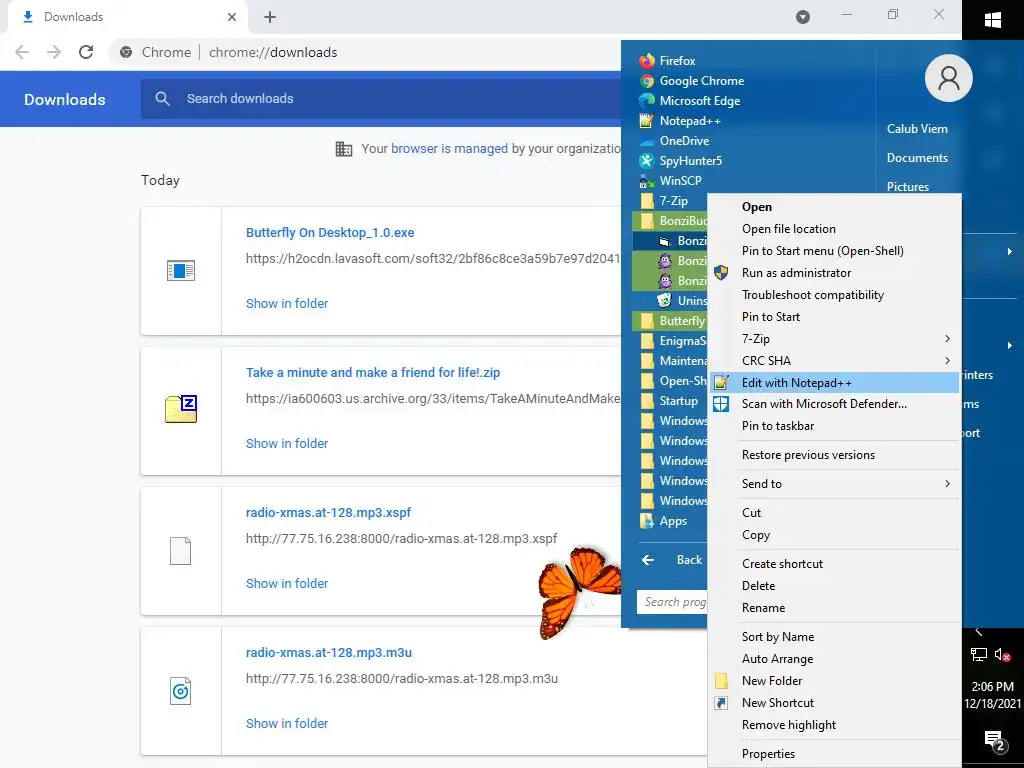Choose Cut in the context menu
Viewport: 1024px width, 768px height.
[834, 513]
